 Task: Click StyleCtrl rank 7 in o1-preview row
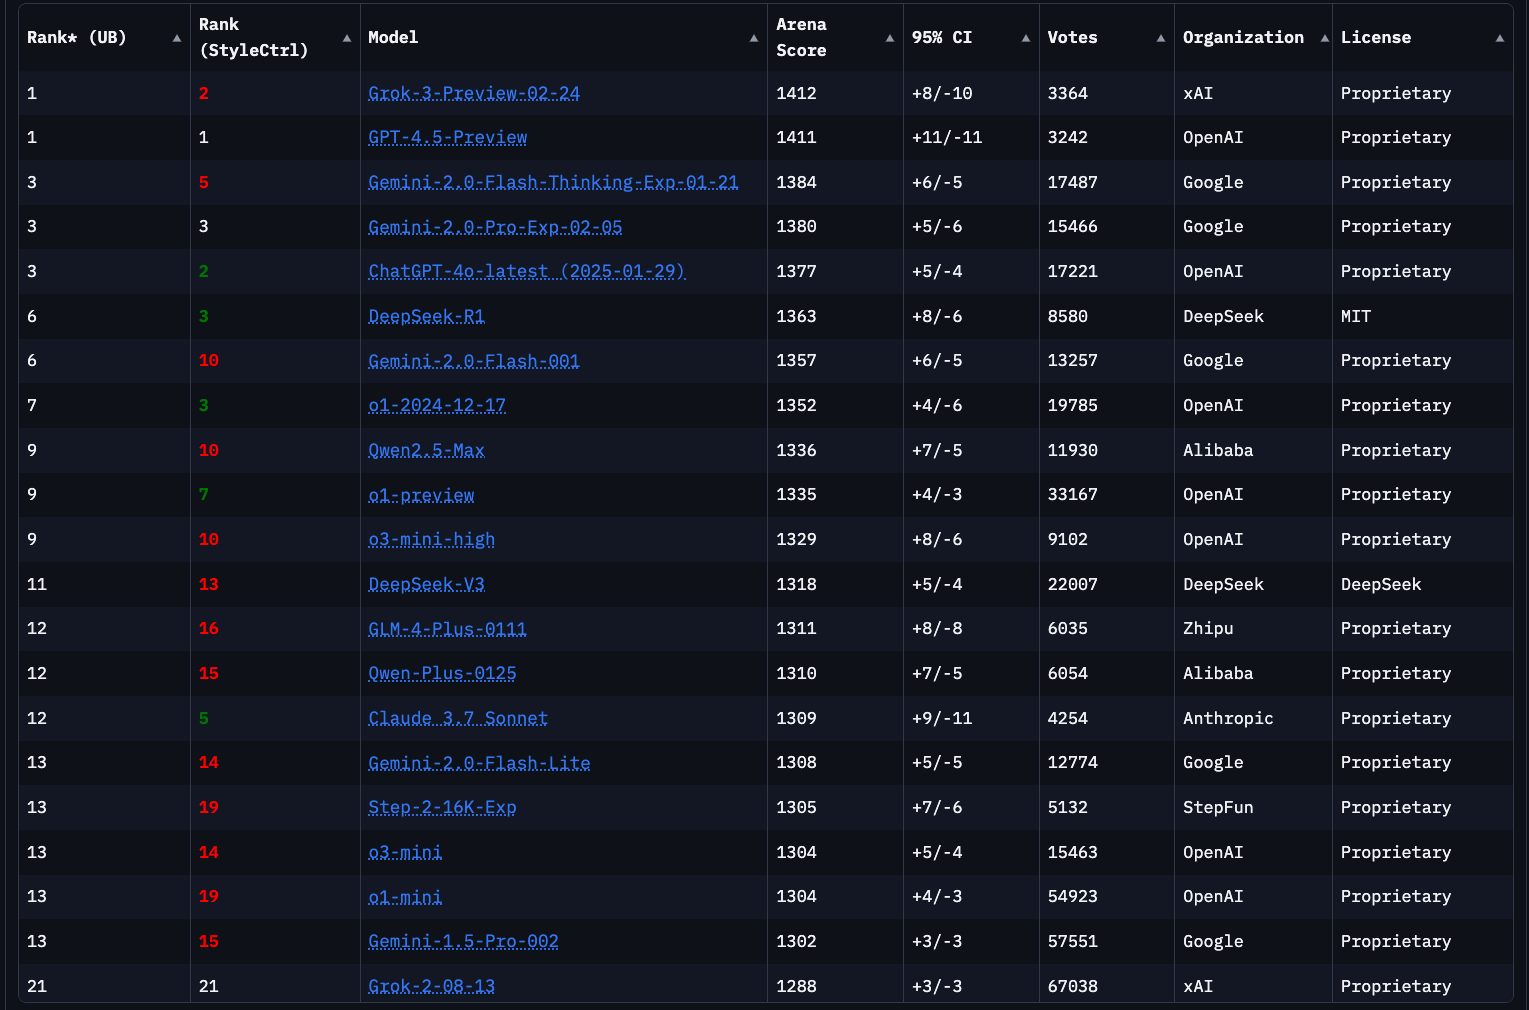(x=204, y=495)
